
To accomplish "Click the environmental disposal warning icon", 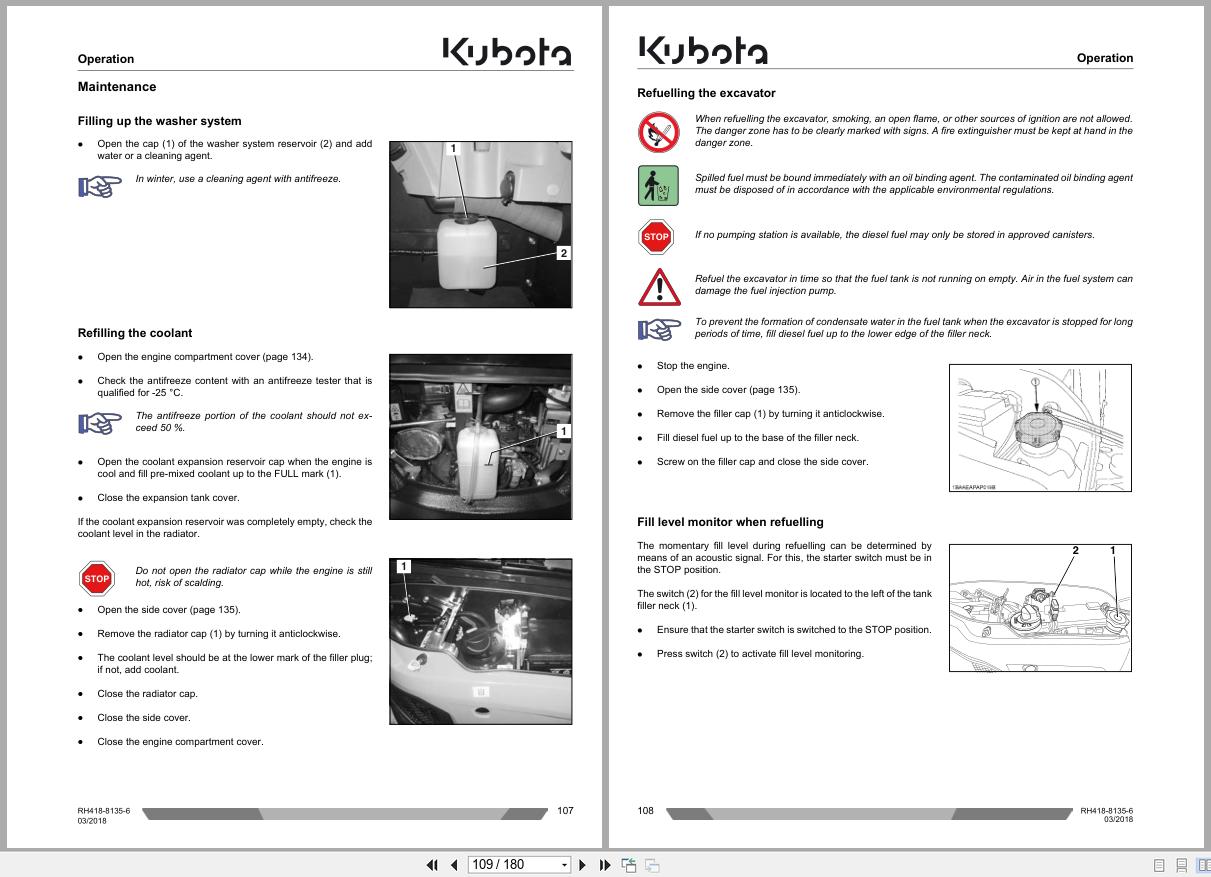I will tap(657, 185).
